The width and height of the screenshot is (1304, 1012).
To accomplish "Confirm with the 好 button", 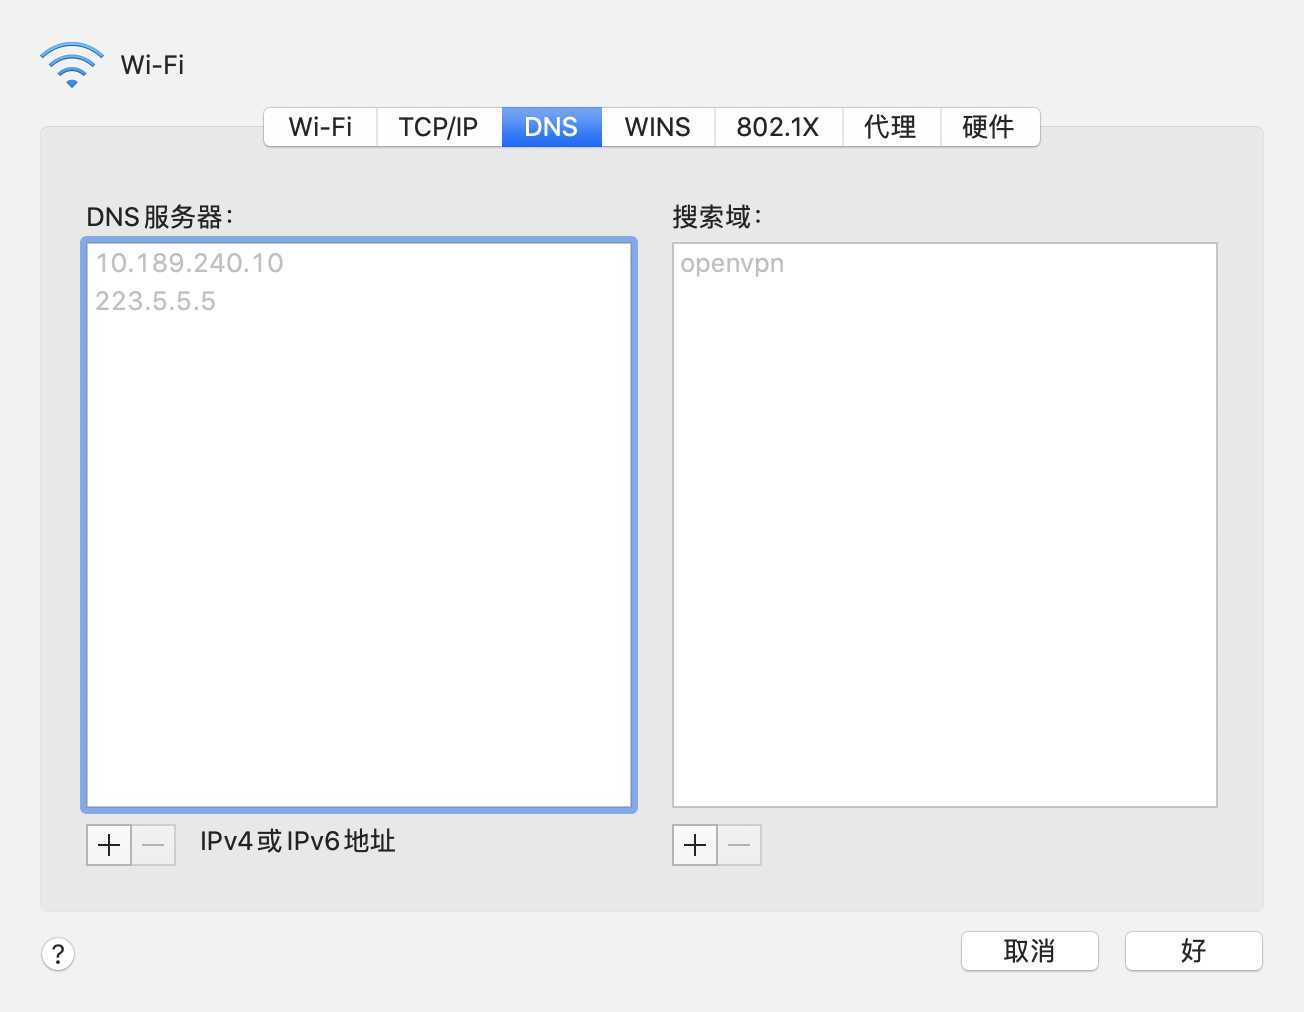I will pos(1194,951).
